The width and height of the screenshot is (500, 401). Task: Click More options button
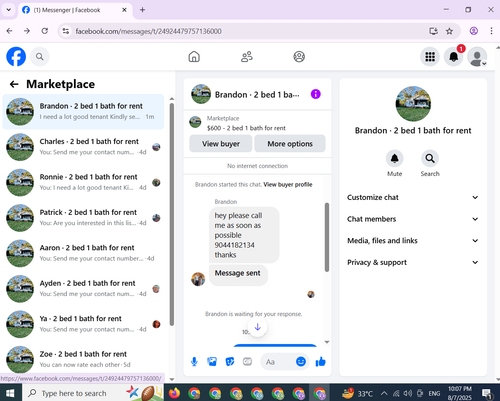290,144
